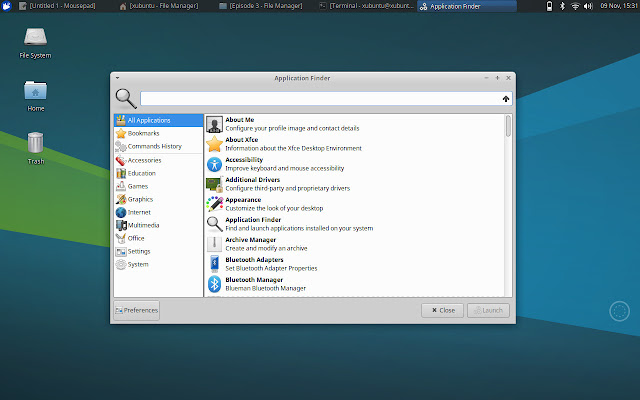This screenshot has height=400, width=640.
Task: Click the Graphics category icon
Action: (x=121, y=199)
